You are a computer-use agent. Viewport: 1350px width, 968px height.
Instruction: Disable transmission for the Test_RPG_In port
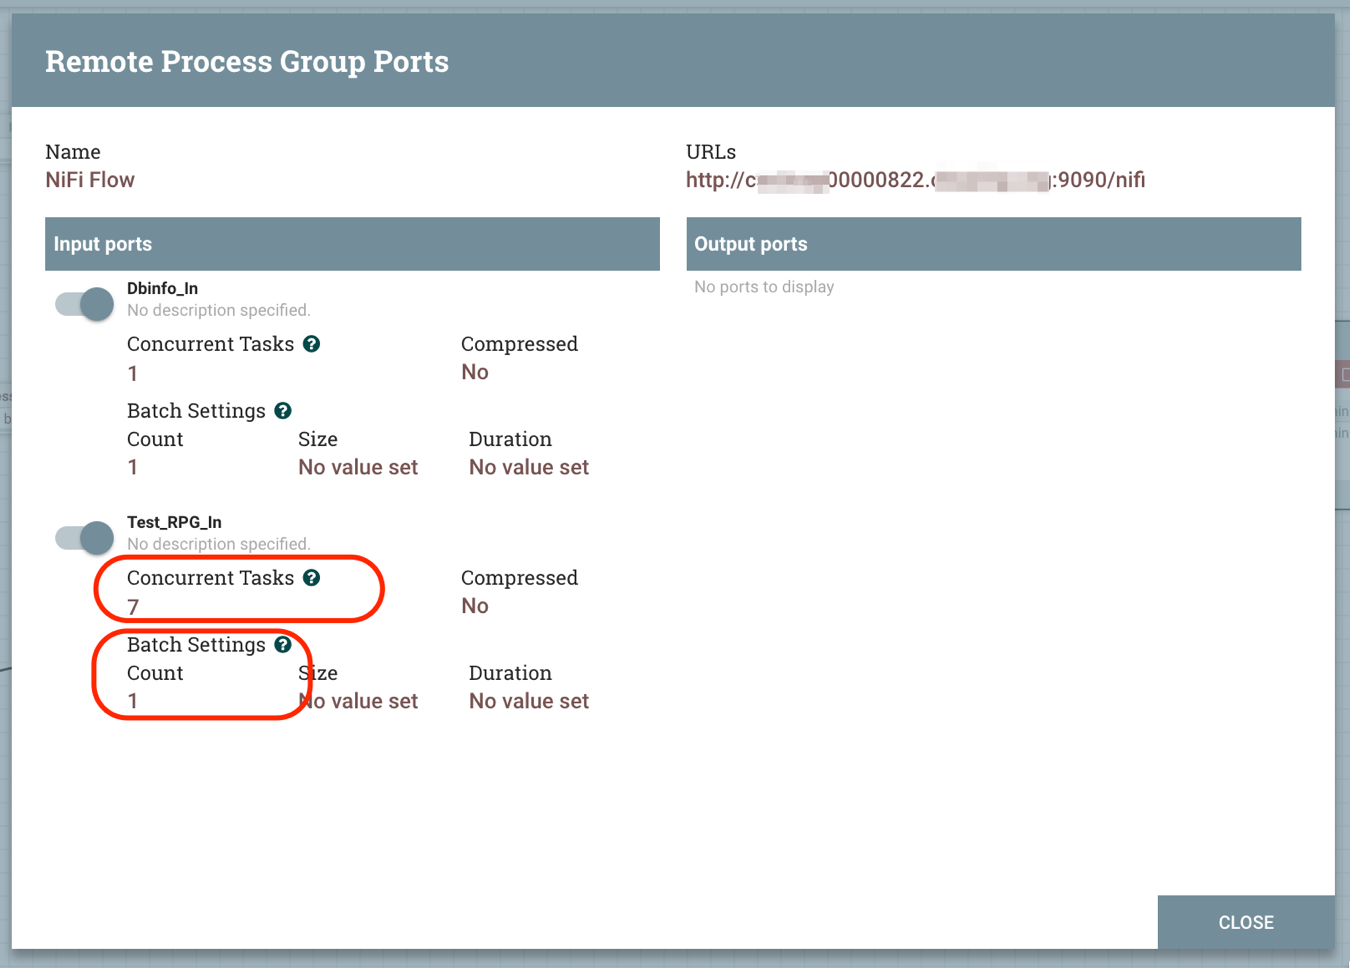pos(81,537)
